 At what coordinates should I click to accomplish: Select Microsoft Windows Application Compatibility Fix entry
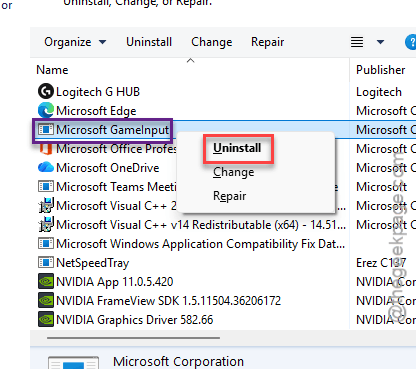tap(200, 244)
